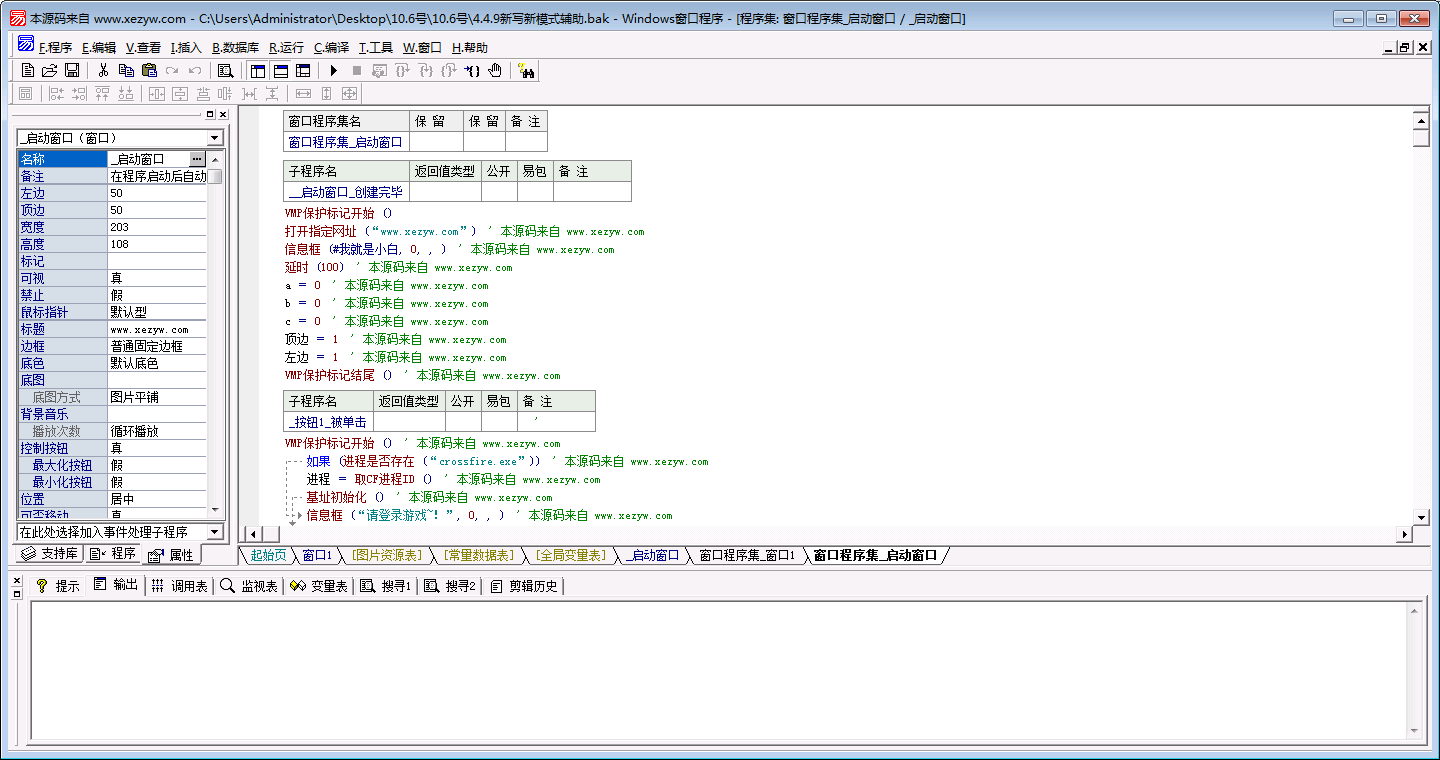Click the Cut (scissors) icon

click(x=102, y=70)
